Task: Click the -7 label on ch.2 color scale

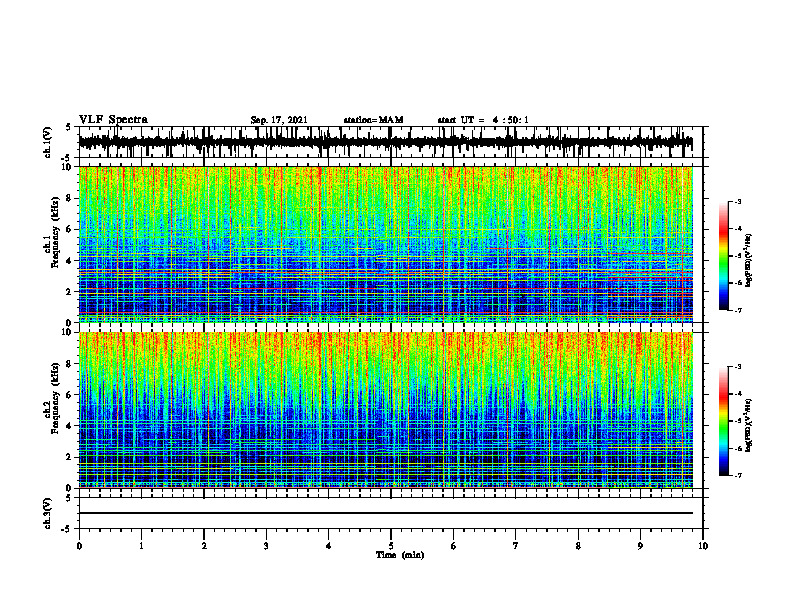Action: pyautogui.click(x=738, y=475)
